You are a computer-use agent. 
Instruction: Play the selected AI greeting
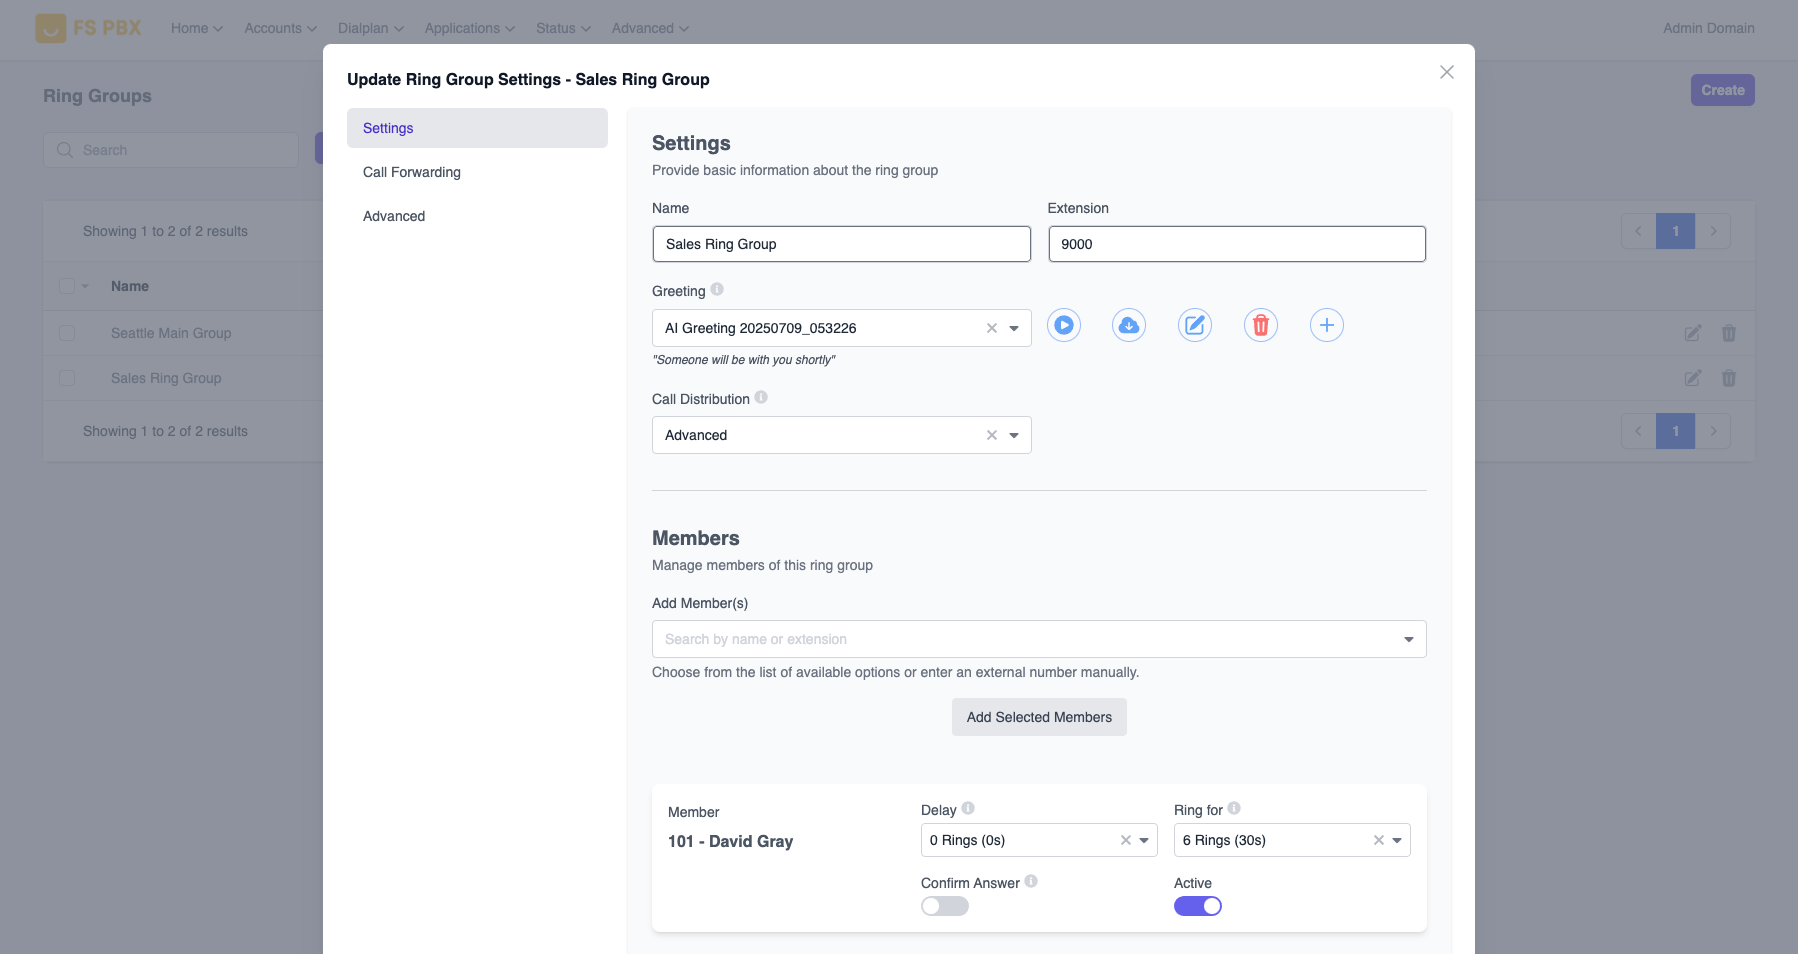(1064, 326)
